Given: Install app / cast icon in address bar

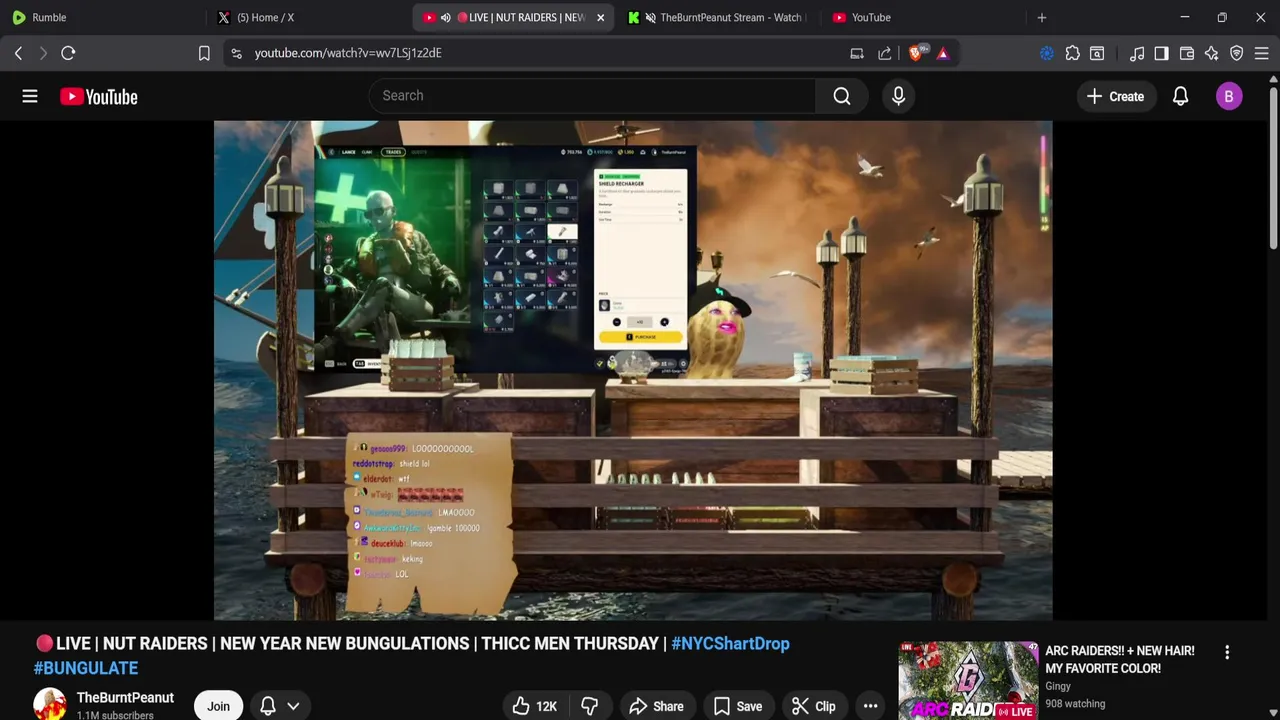Looking at the screenshot, I should (857, 53).
